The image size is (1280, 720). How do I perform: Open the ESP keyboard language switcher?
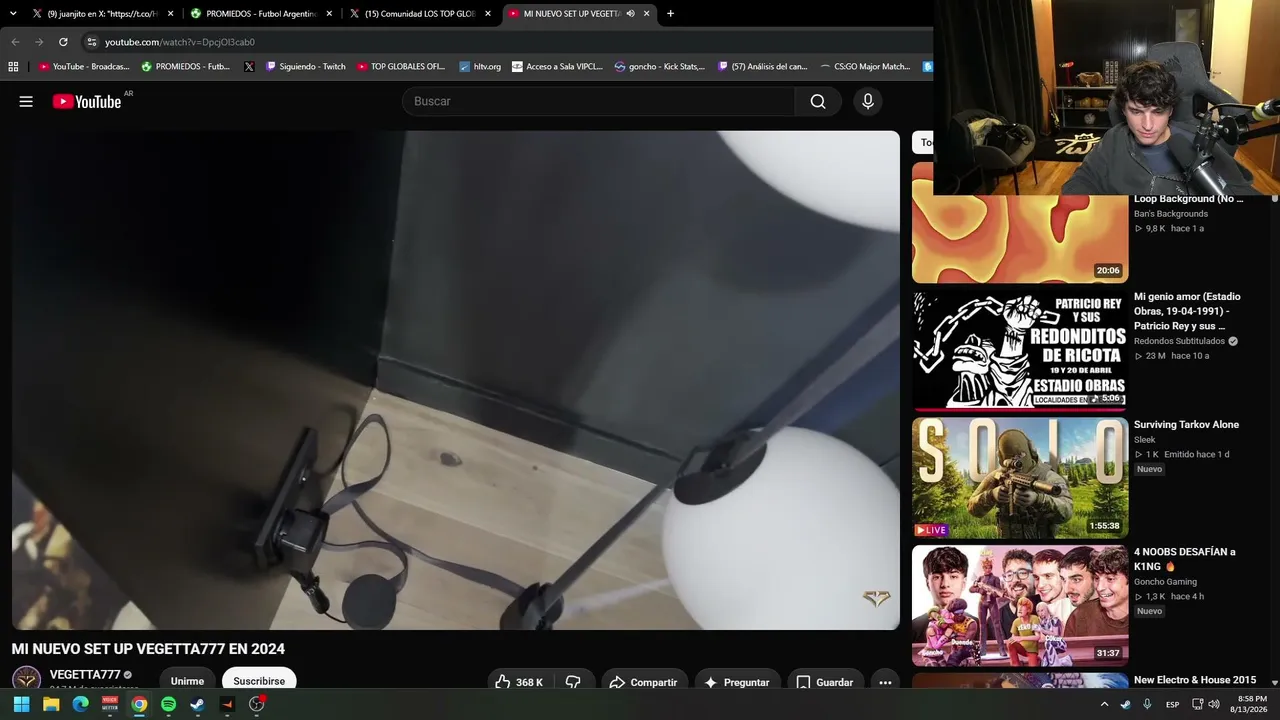click(1172, 704)
